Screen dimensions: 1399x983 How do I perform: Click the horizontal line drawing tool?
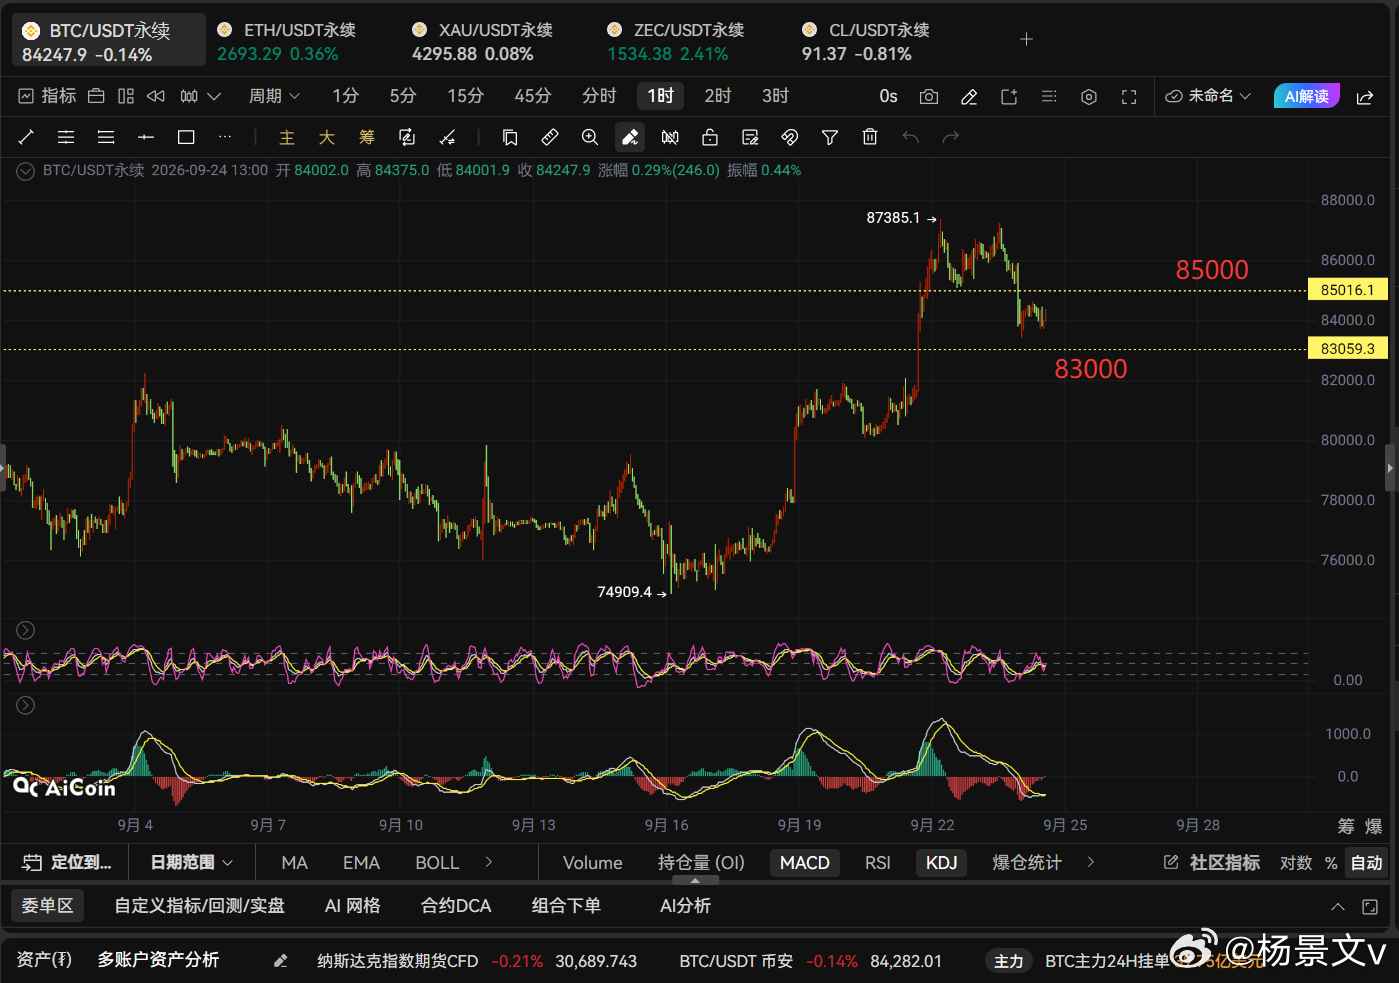click(x=146, y=137)
